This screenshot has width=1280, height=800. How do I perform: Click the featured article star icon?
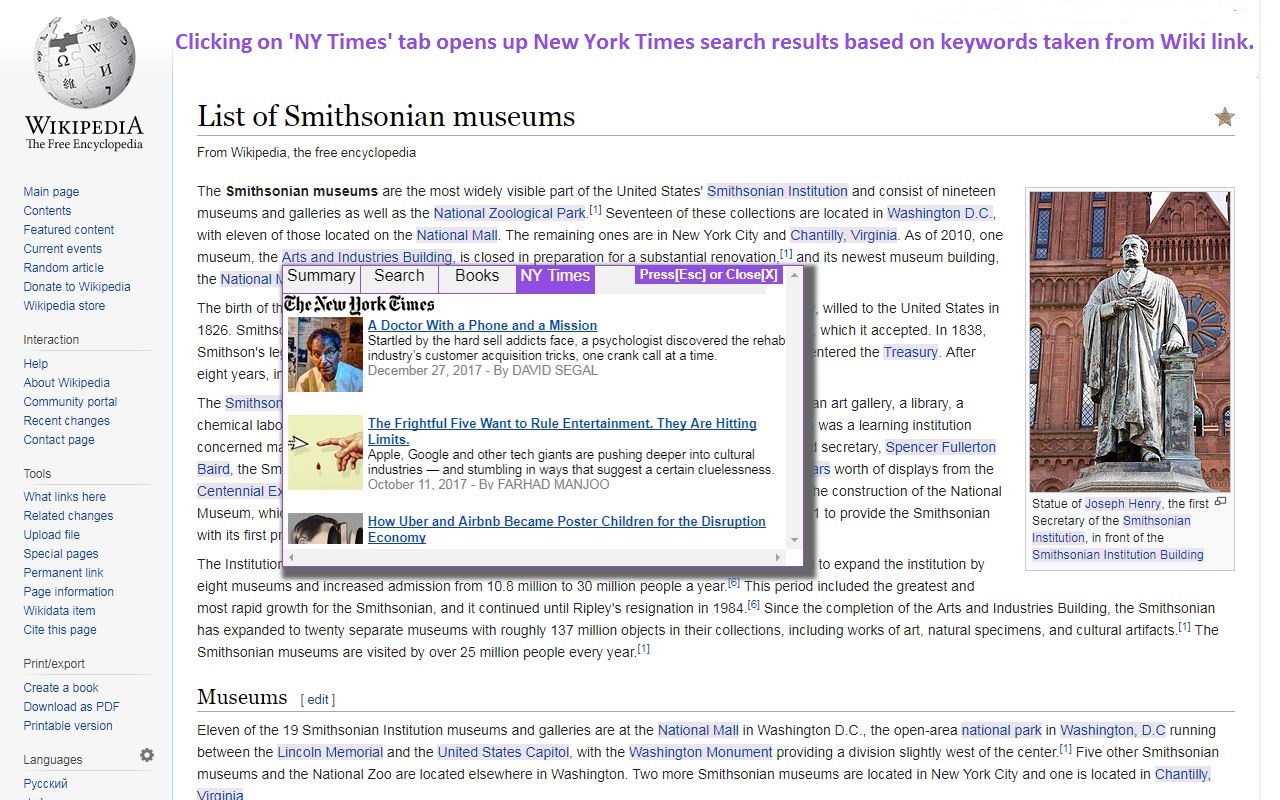1225,117
